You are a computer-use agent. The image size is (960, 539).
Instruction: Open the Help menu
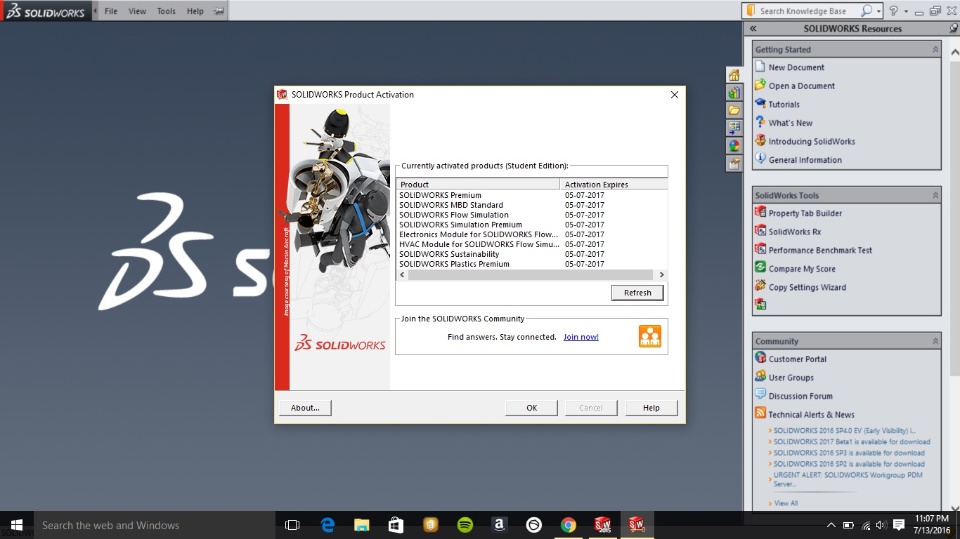[195, 11]
